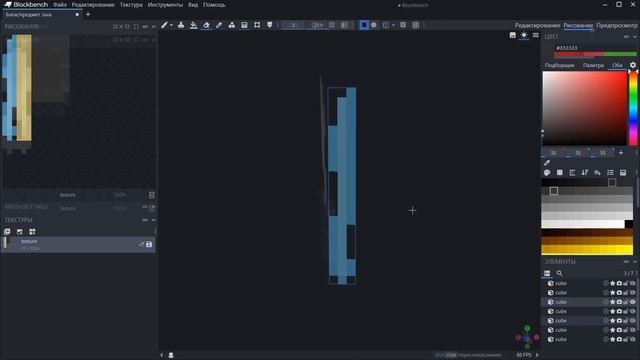Open the Палитра color tab
The image size is (640, 360).
click(593, 65)
